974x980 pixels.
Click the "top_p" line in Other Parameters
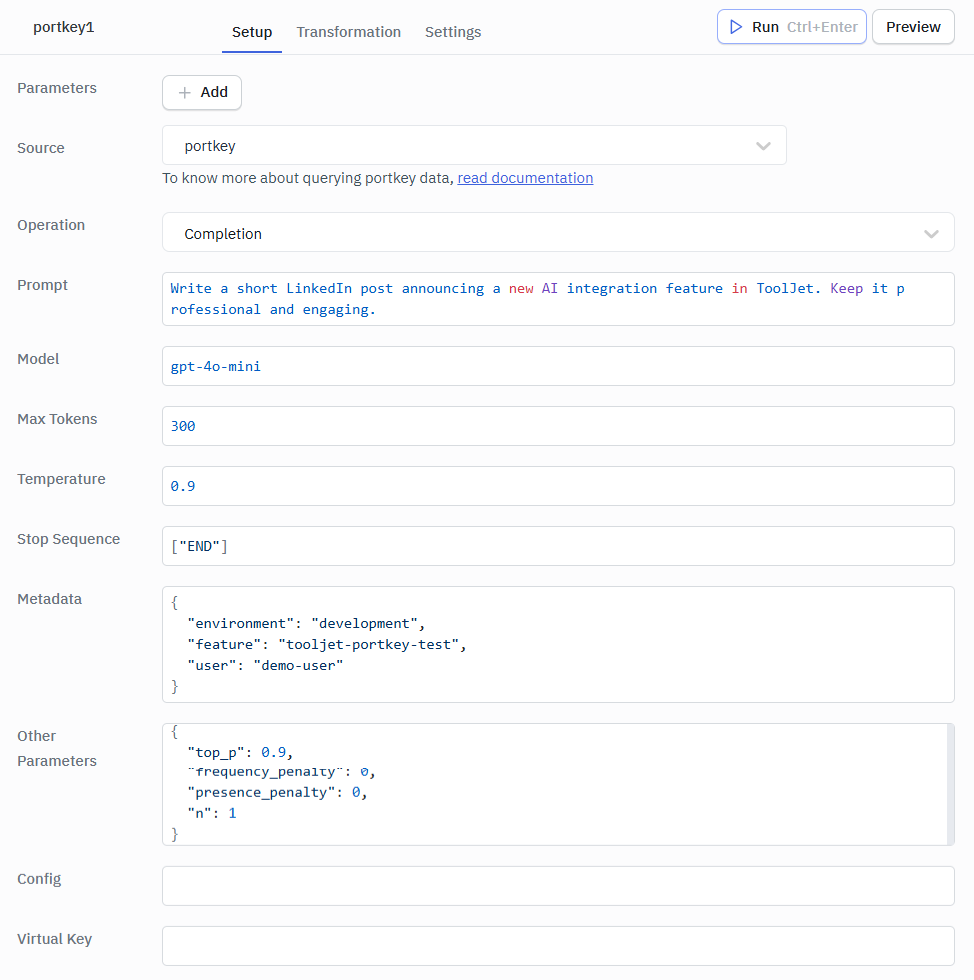[x=240, y=752]
